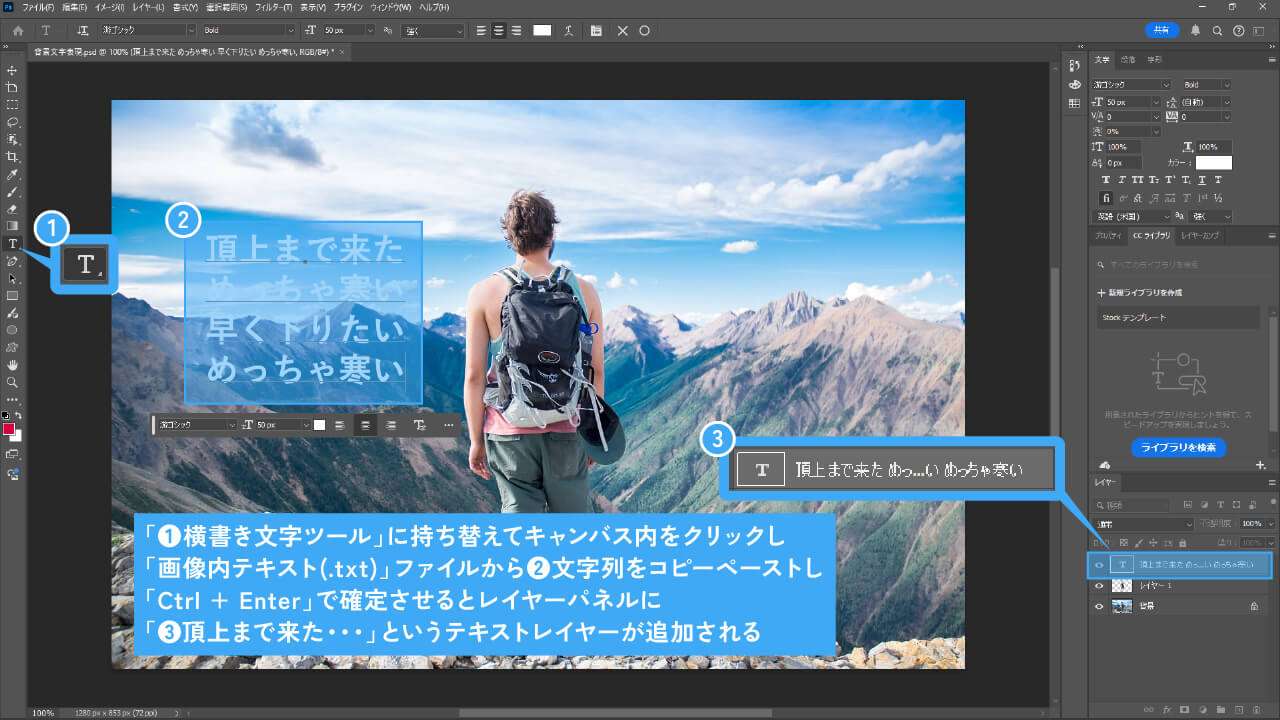Toggle text orientation in options bar

pos(82,31)
